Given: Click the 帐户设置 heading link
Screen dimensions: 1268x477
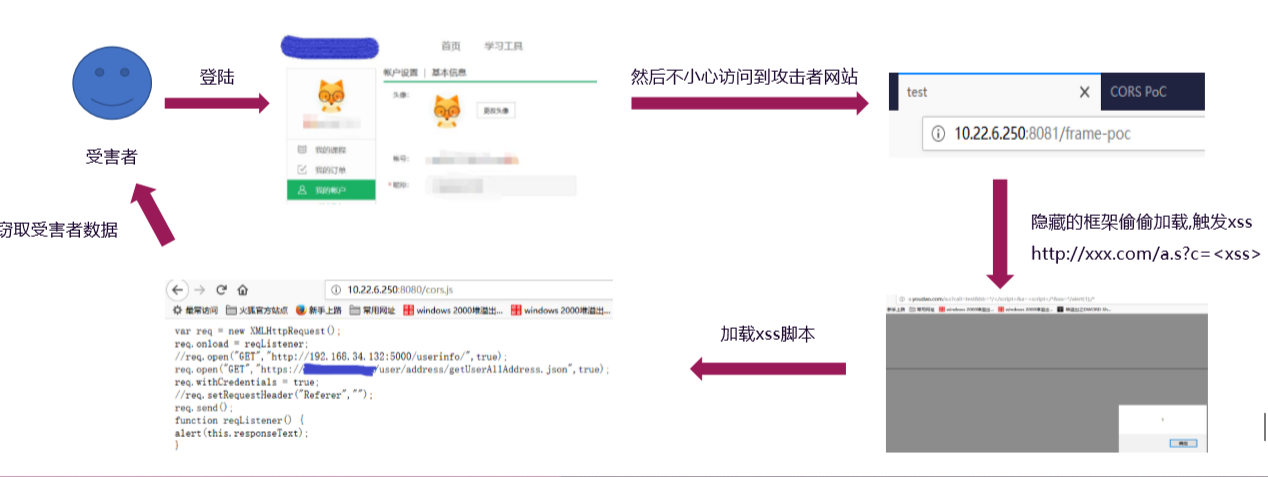Looking at the screenshot, I should pos(400,73).
